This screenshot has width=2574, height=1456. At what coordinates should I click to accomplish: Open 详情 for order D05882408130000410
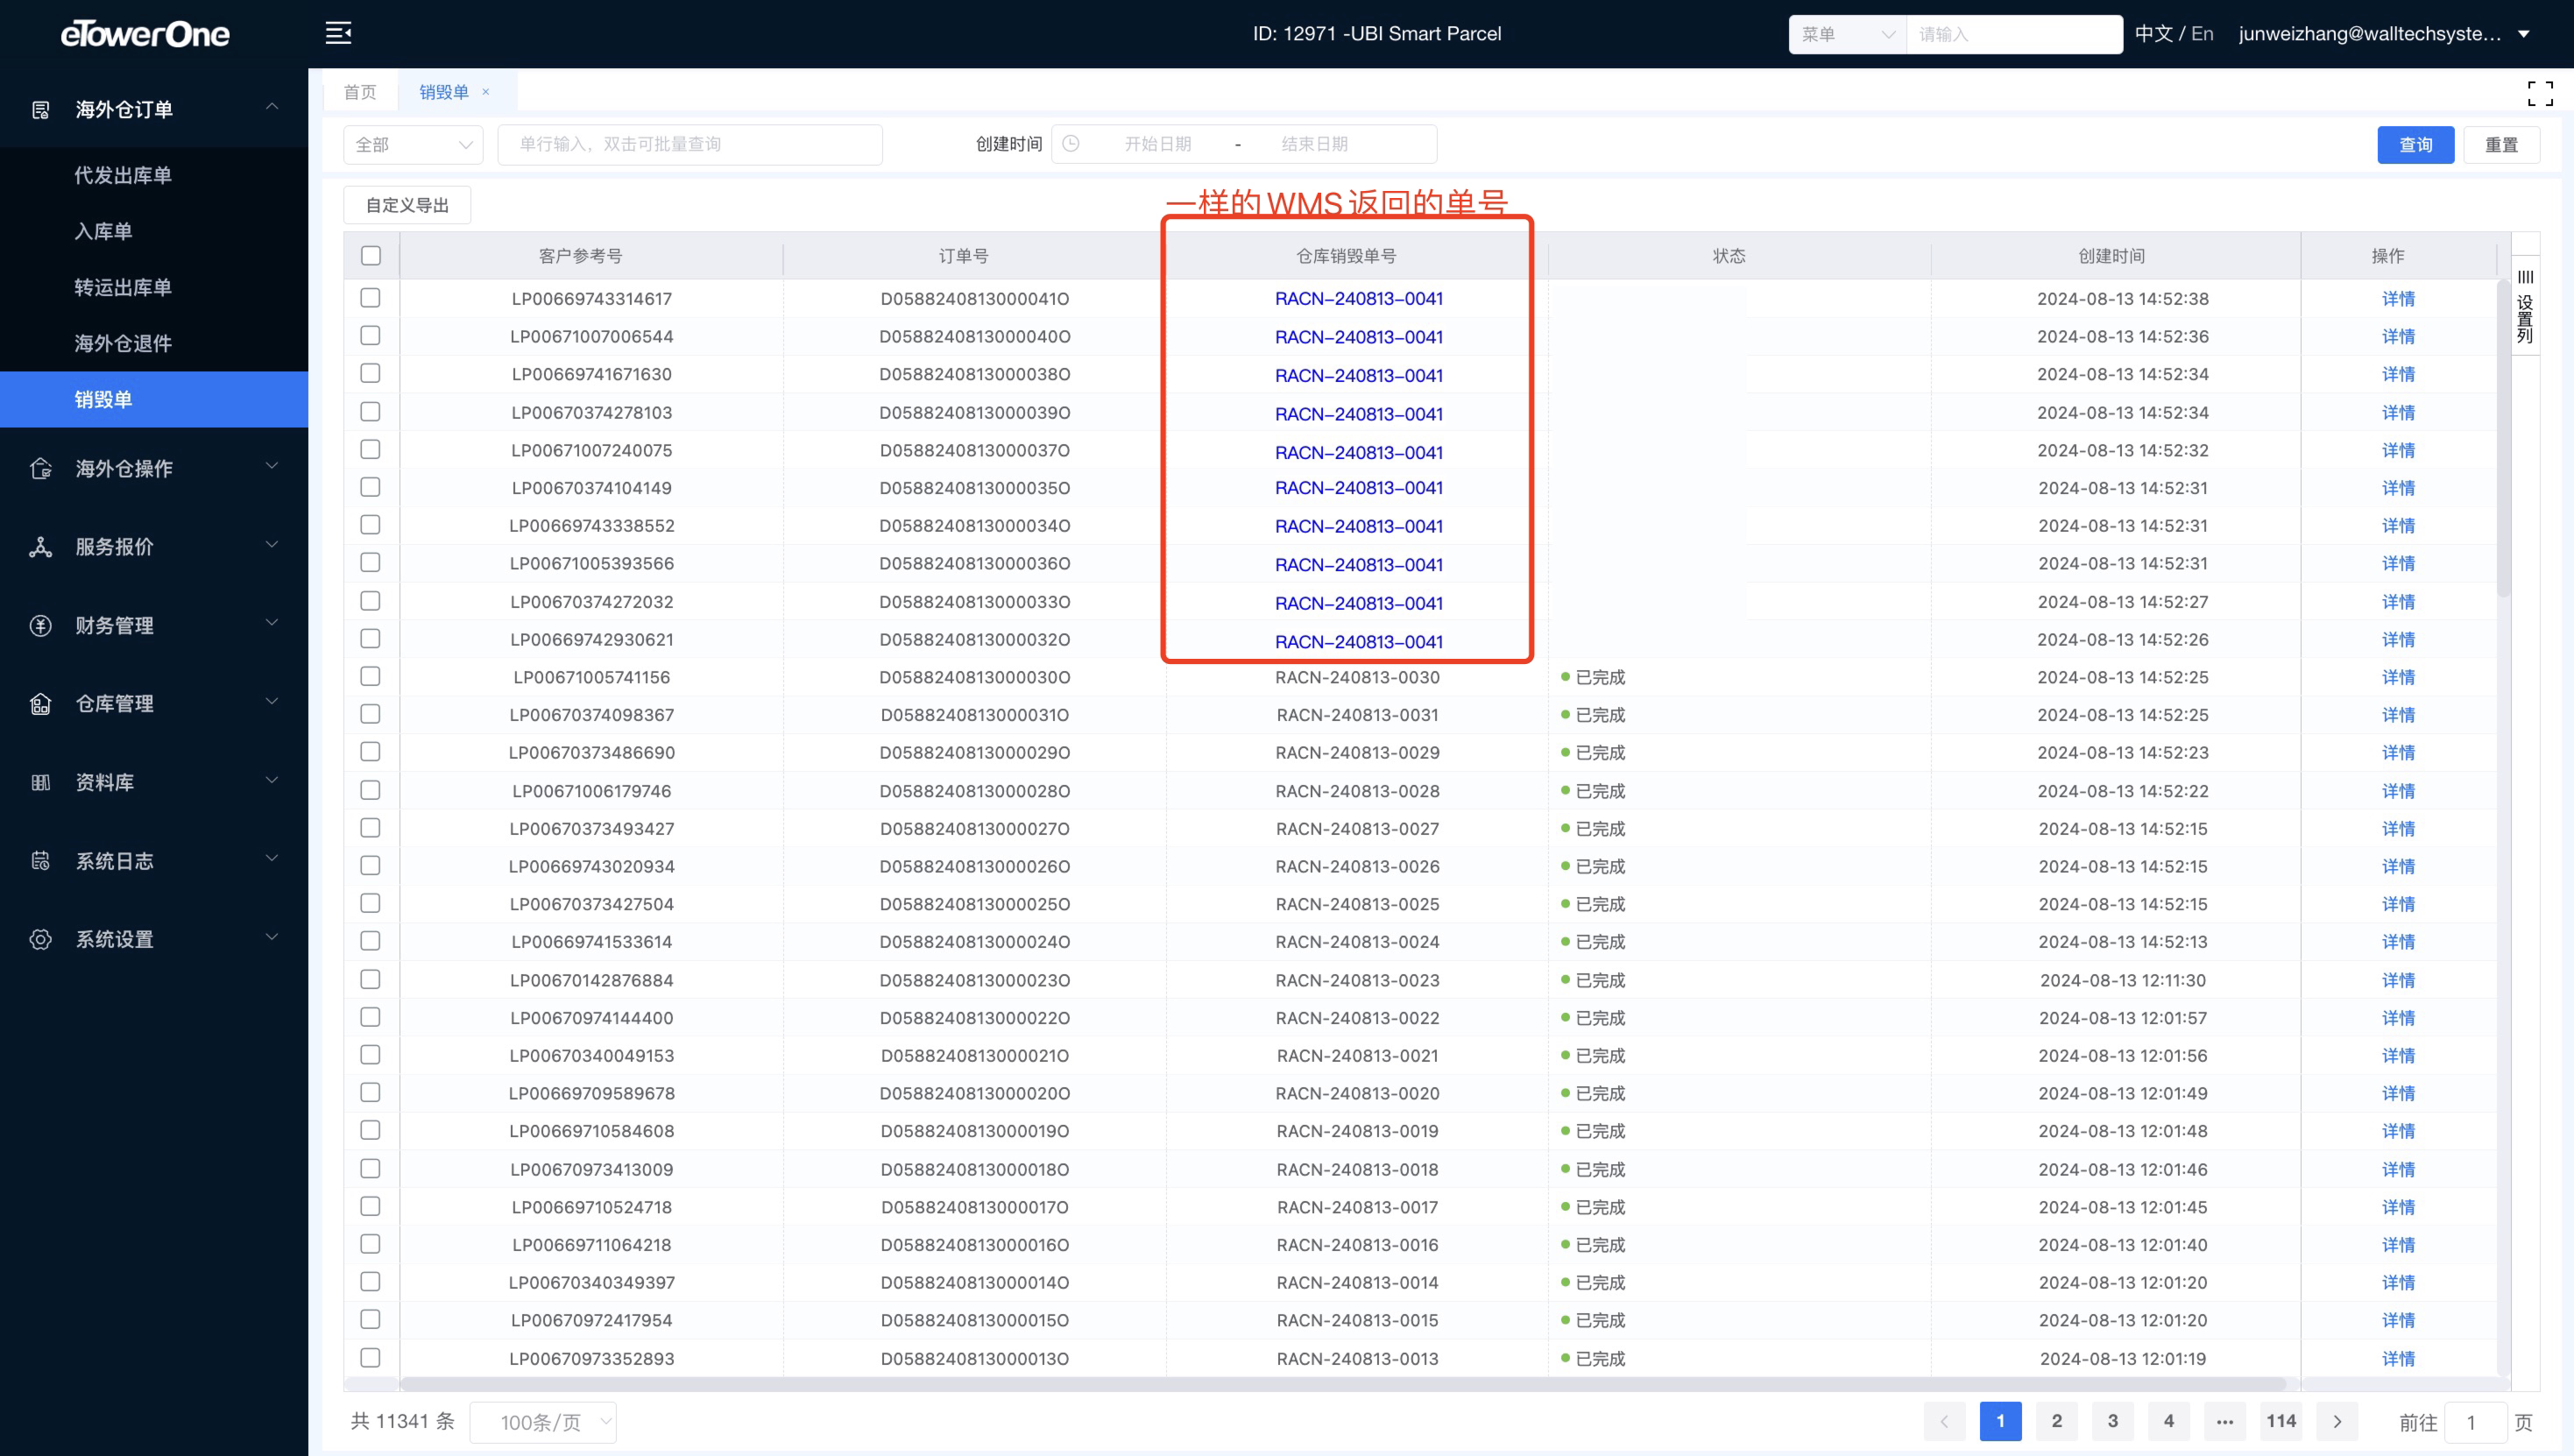pyautogui.click(x=2397, y=298)
